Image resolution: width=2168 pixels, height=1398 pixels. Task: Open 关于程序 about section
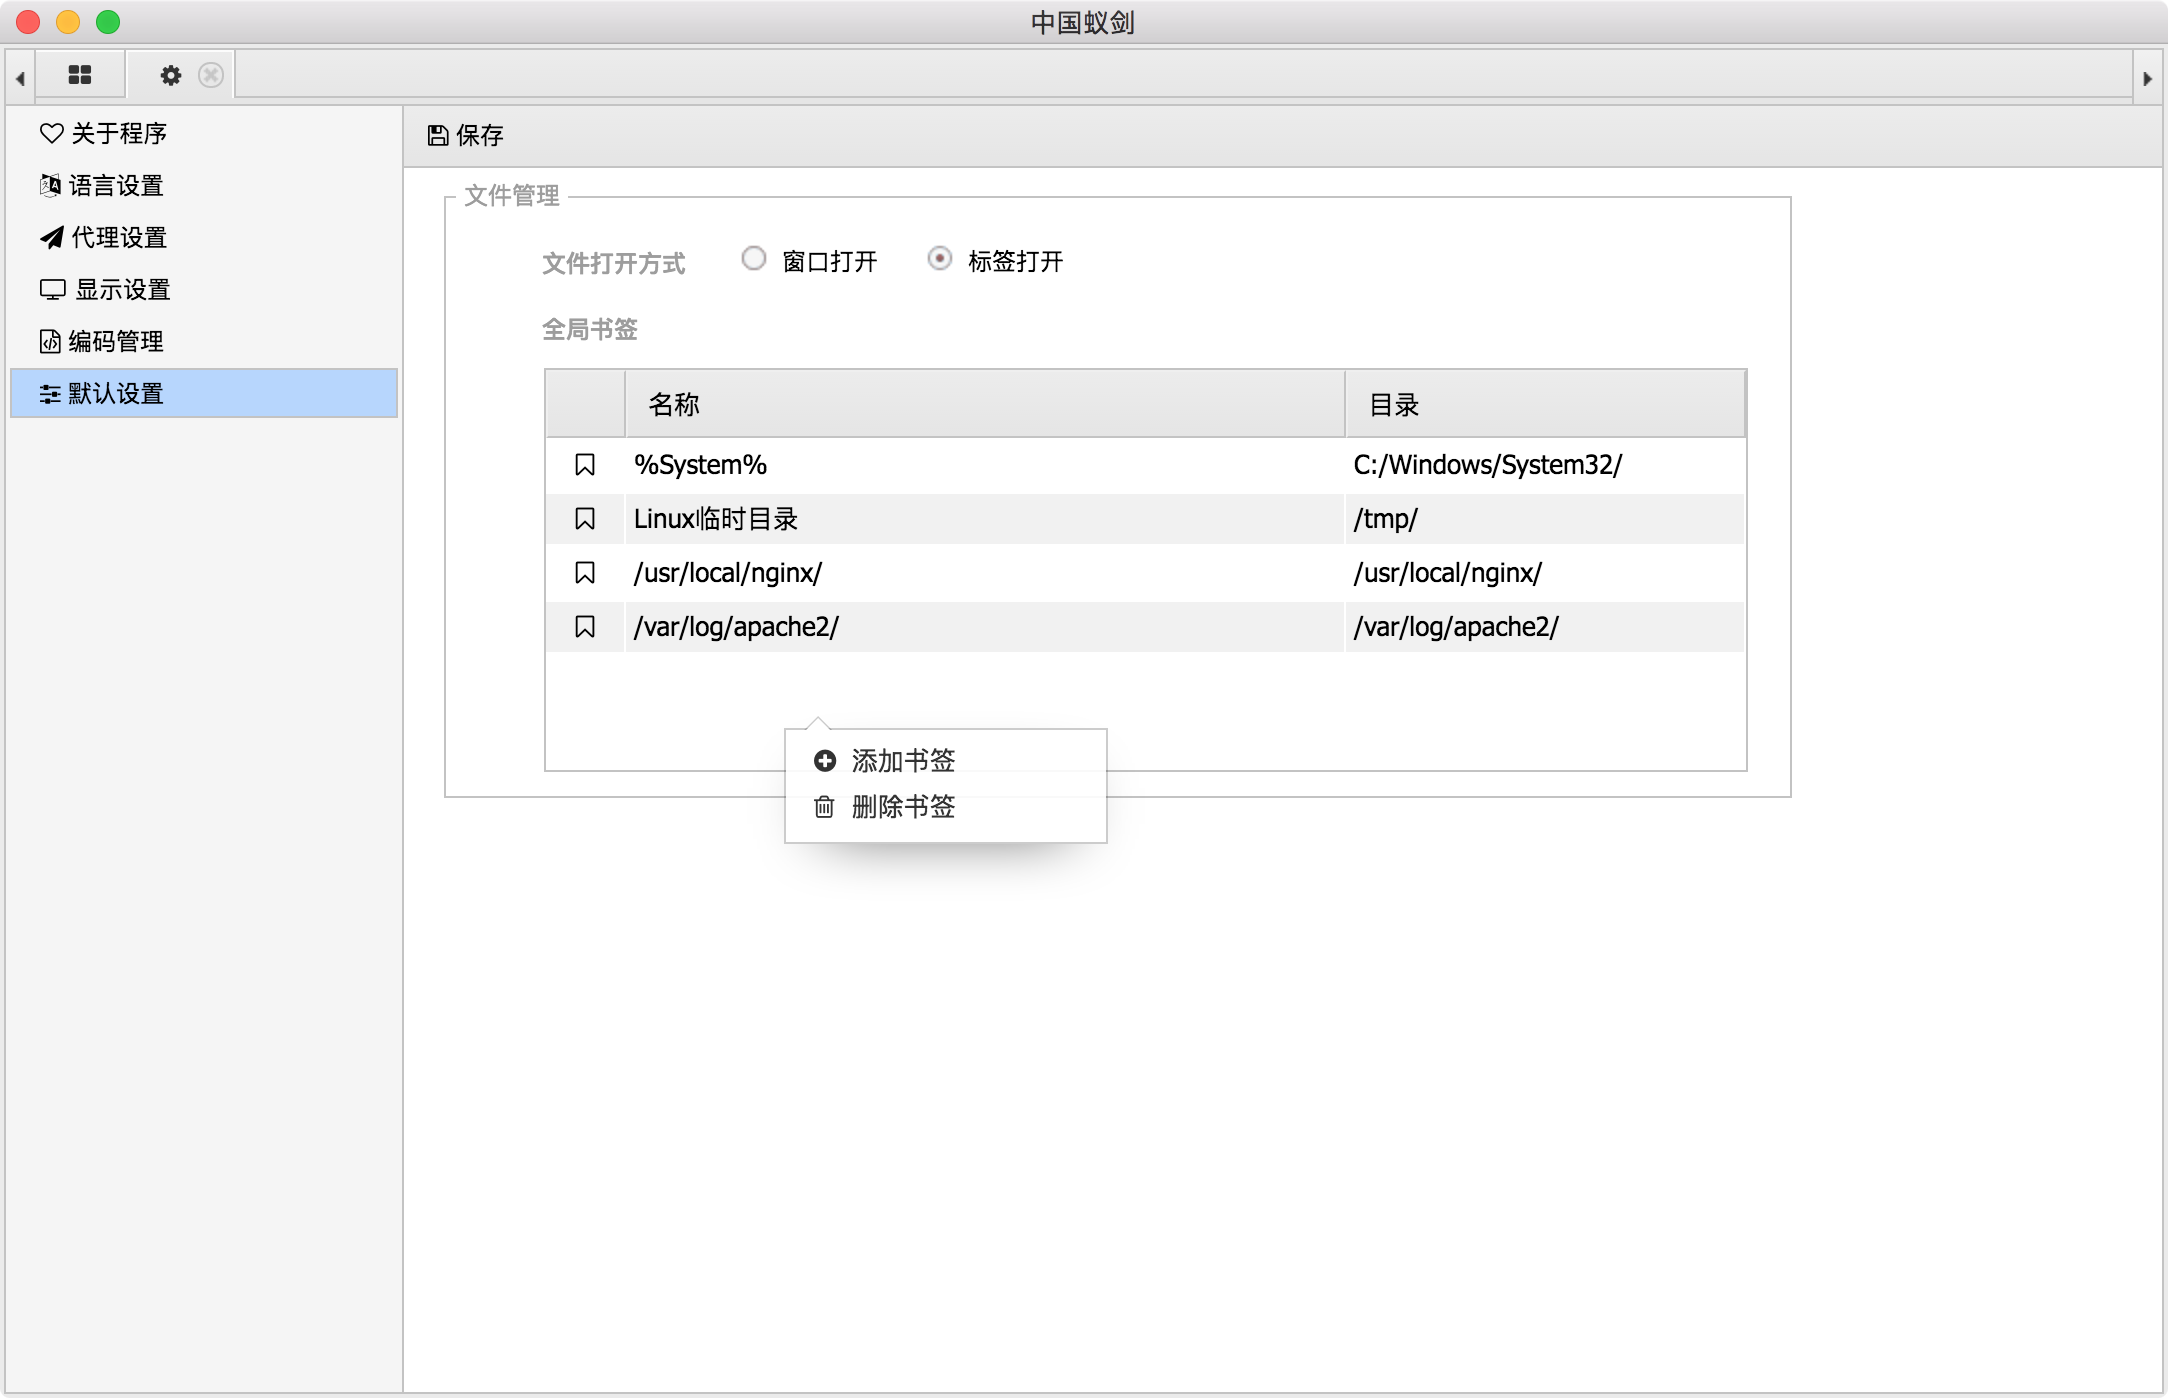click(x=118, y=133)
